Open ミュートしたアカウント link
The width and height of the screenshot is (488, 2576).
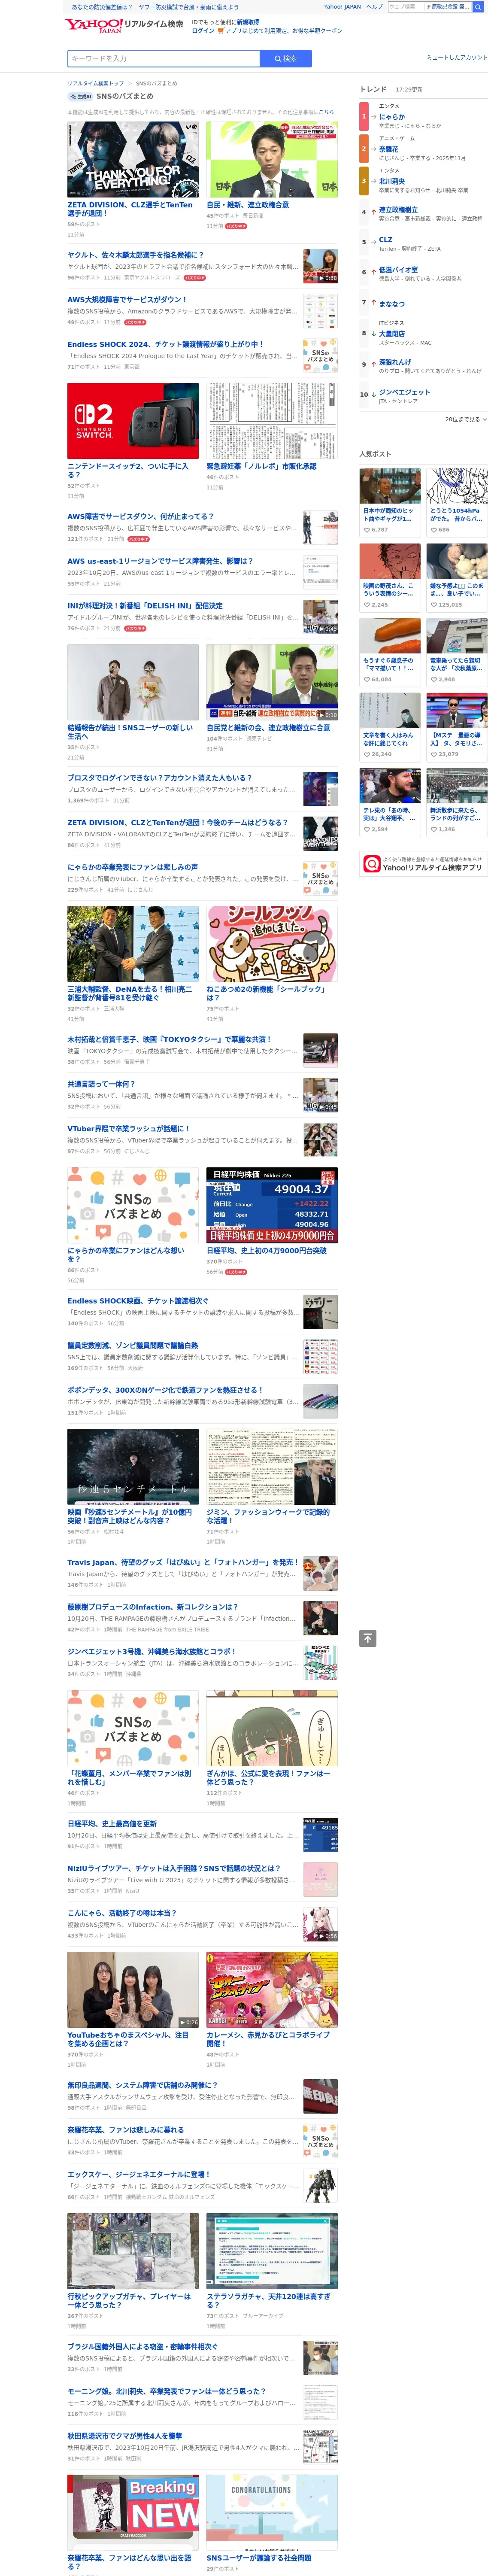(457, 57)
